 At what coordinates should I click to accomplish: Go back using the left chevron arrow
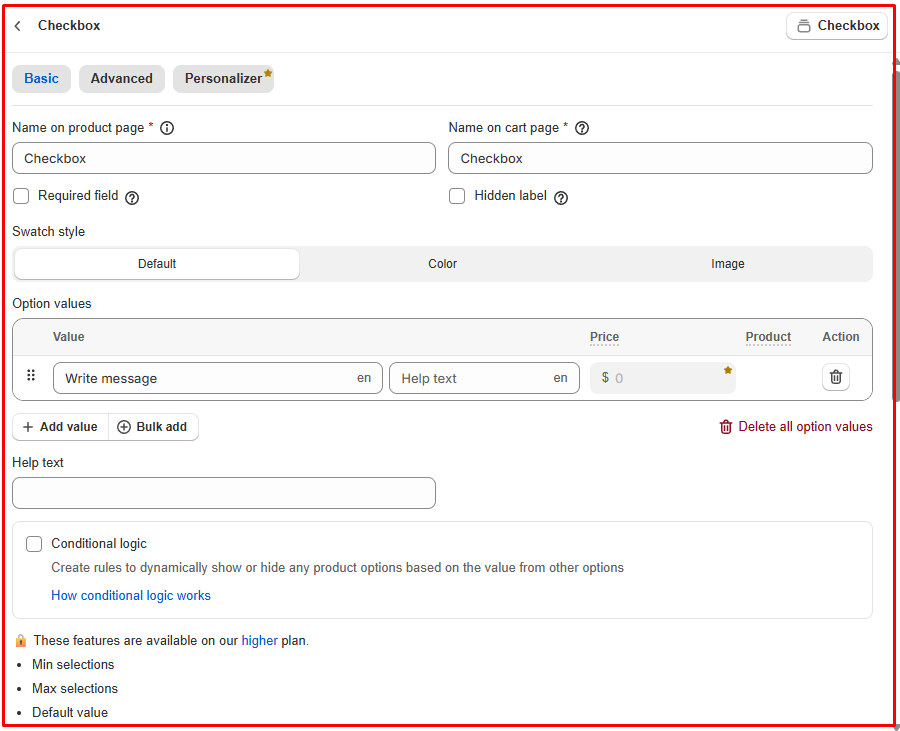(x=18, y=26)
